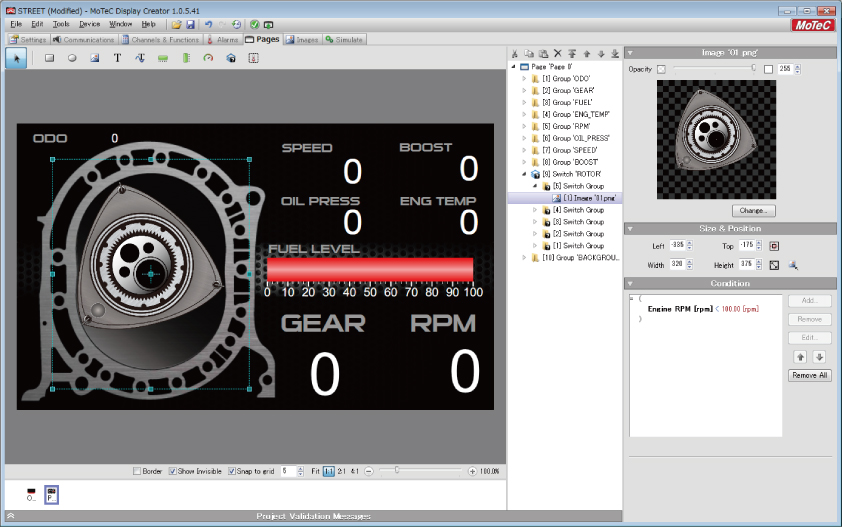Select the Rectangle shape tool
Viewport: 842px width, 527px height.
pyautogui.click(x=49, y=58)
